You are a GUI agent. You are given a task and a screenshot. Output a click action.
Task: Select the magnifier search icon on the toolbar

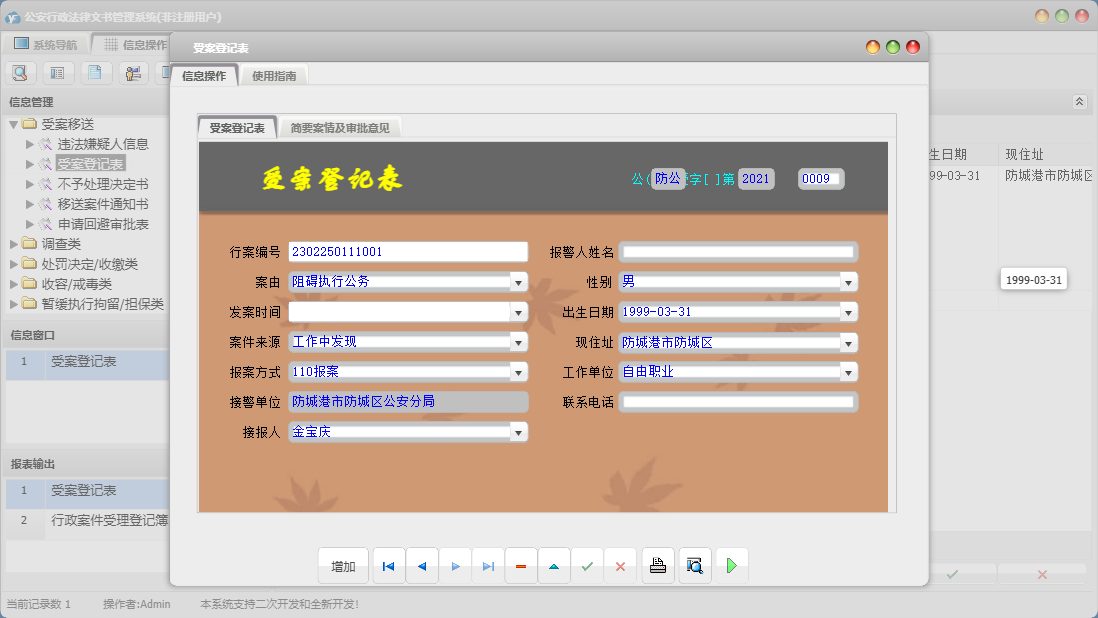coord(20,72)
